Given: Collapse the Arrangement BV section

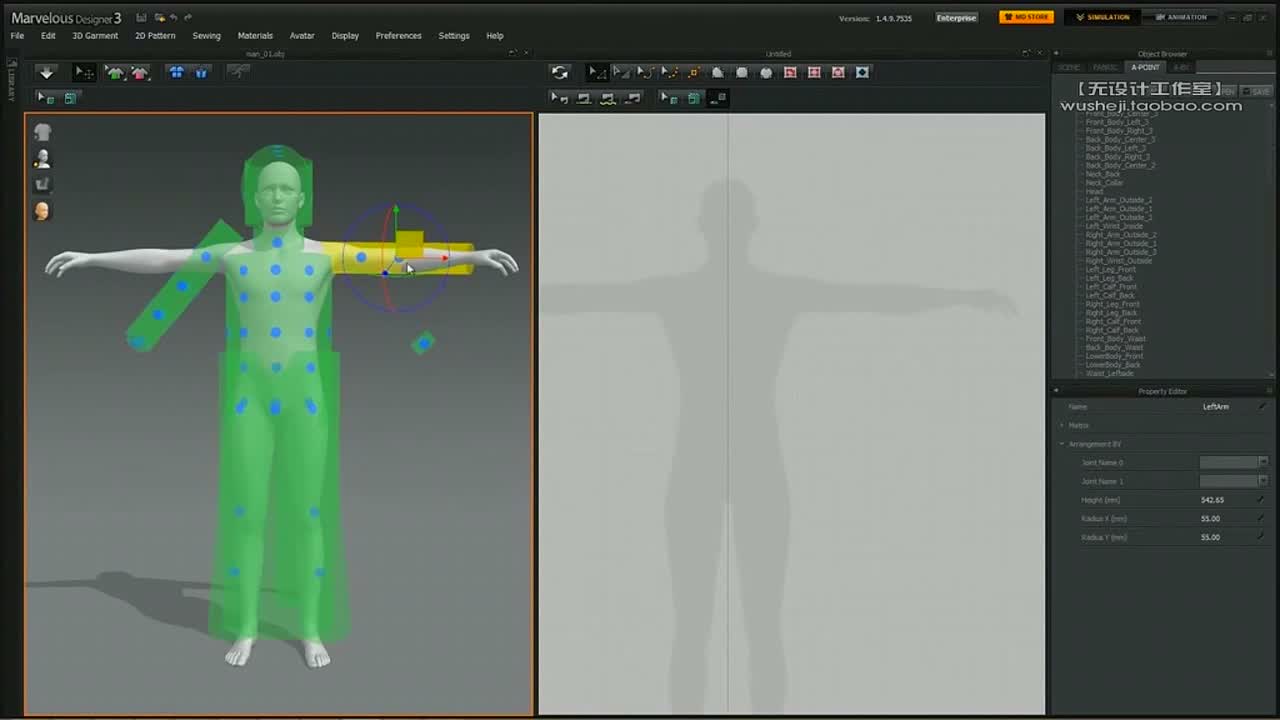Looking at the screenshot, I should pyautogui.click(x=1062, y=444).
